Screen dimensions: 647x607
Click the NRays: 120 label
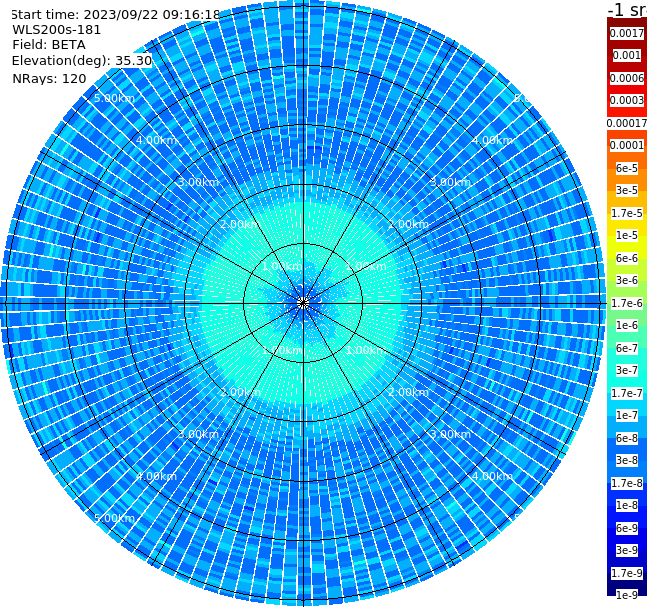pyautogui.click(x=49, y=78)
